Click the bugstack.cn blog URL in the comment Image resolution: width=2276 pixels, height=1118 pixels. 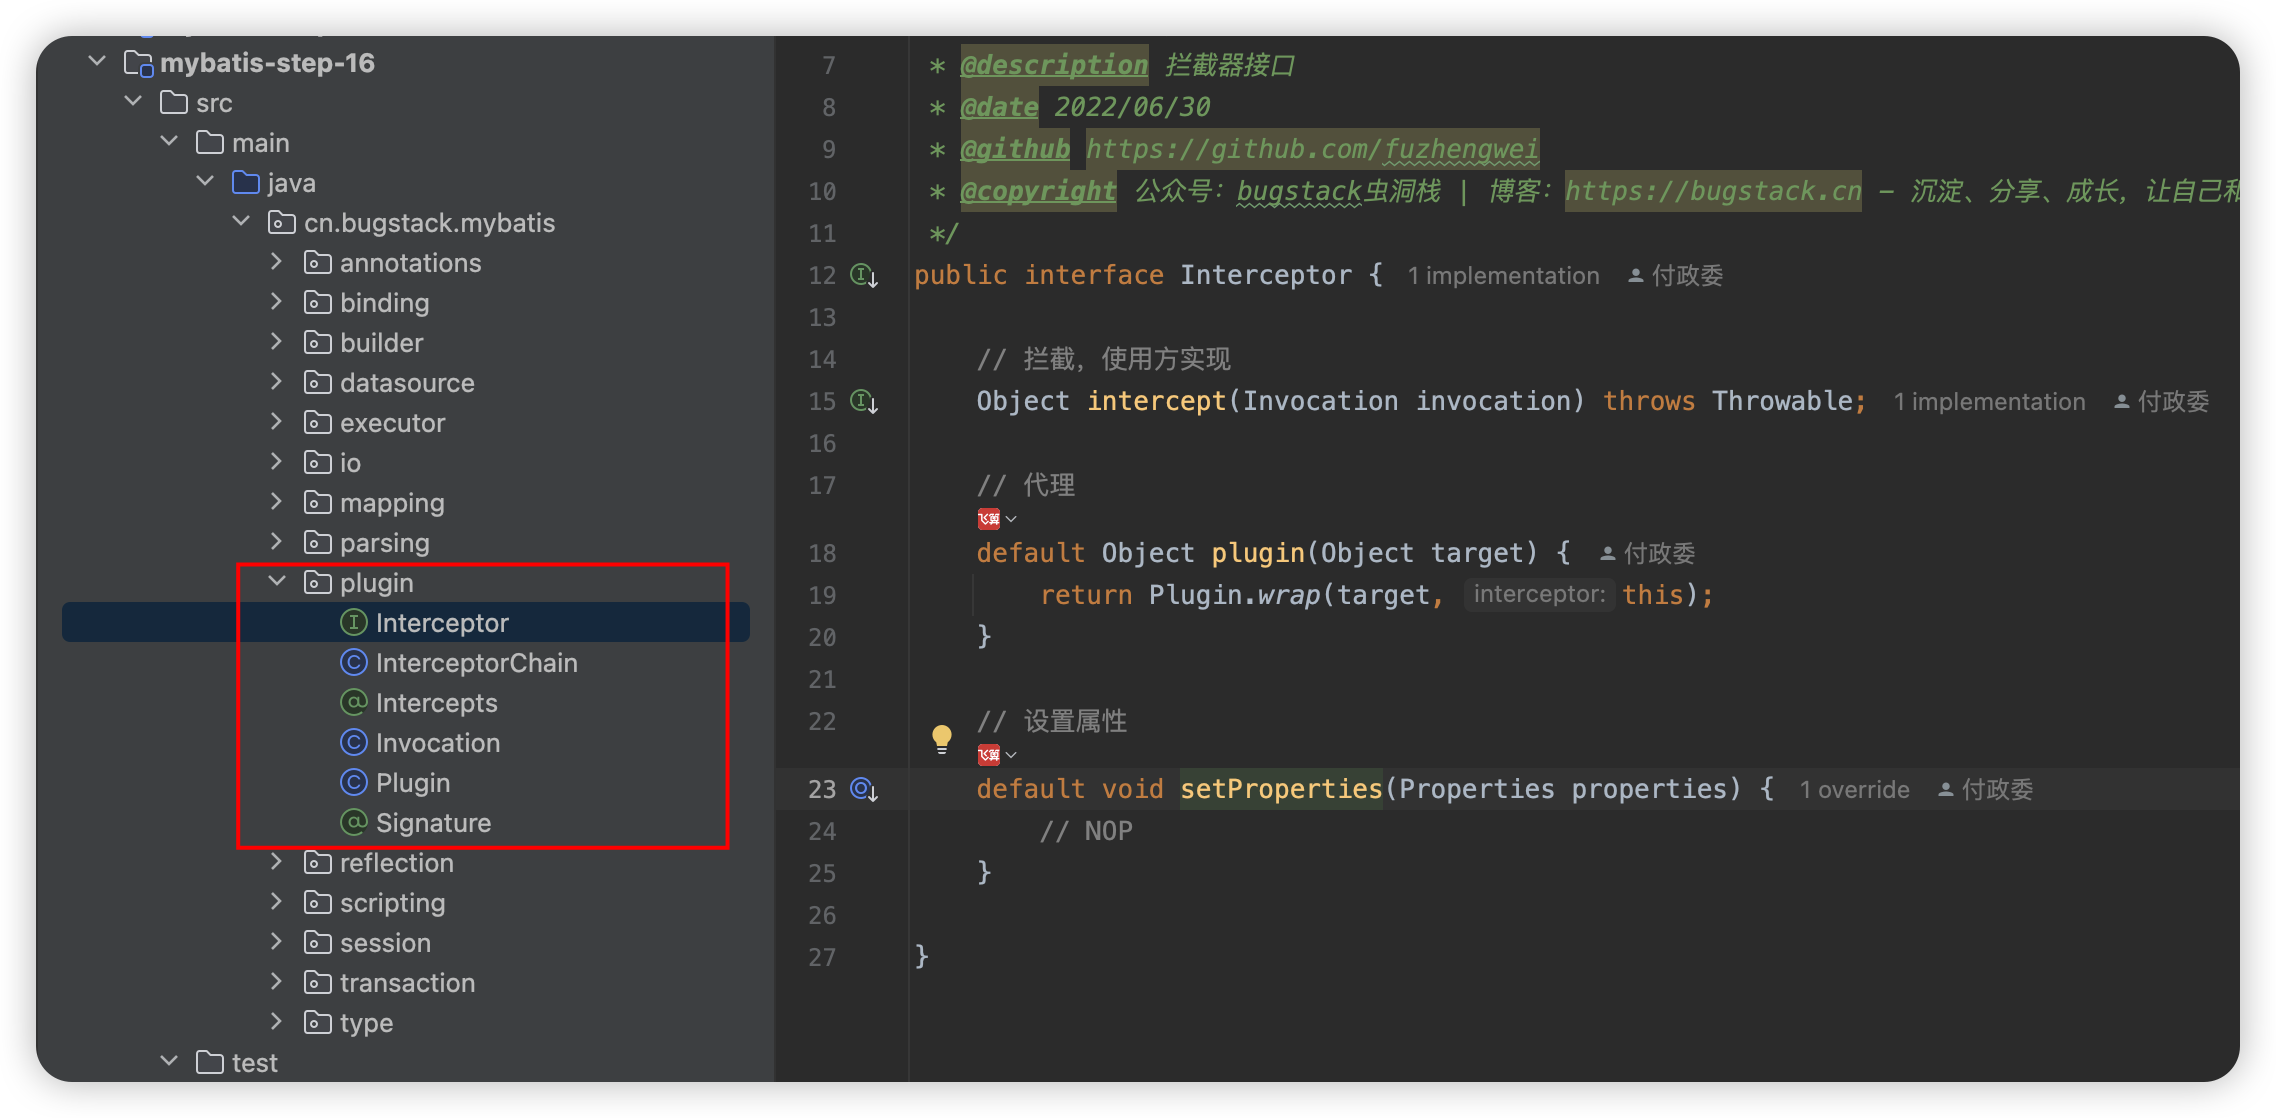1713,191
